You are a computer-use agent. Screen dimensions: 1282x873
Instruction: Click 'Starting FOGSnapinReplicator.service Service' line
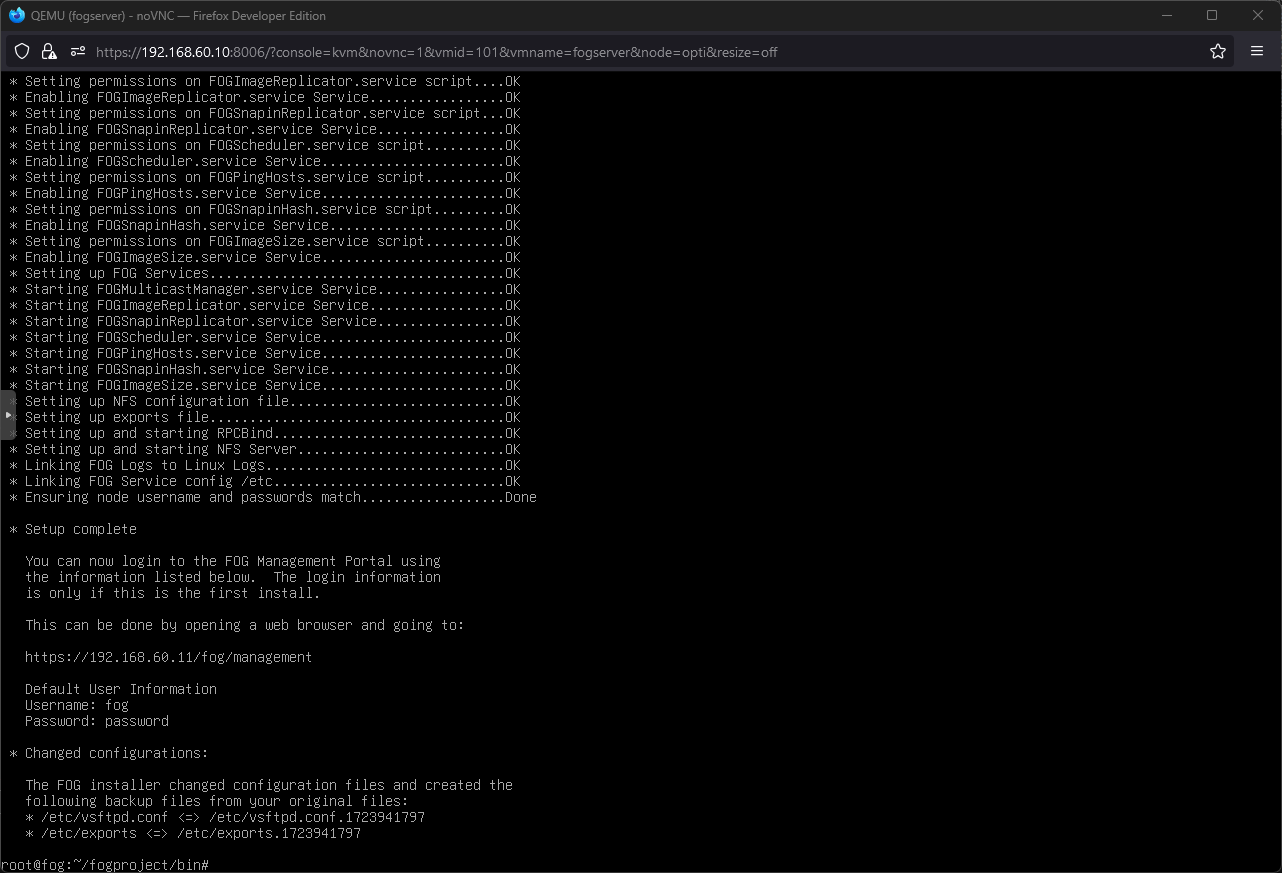[x=265, y=321]
